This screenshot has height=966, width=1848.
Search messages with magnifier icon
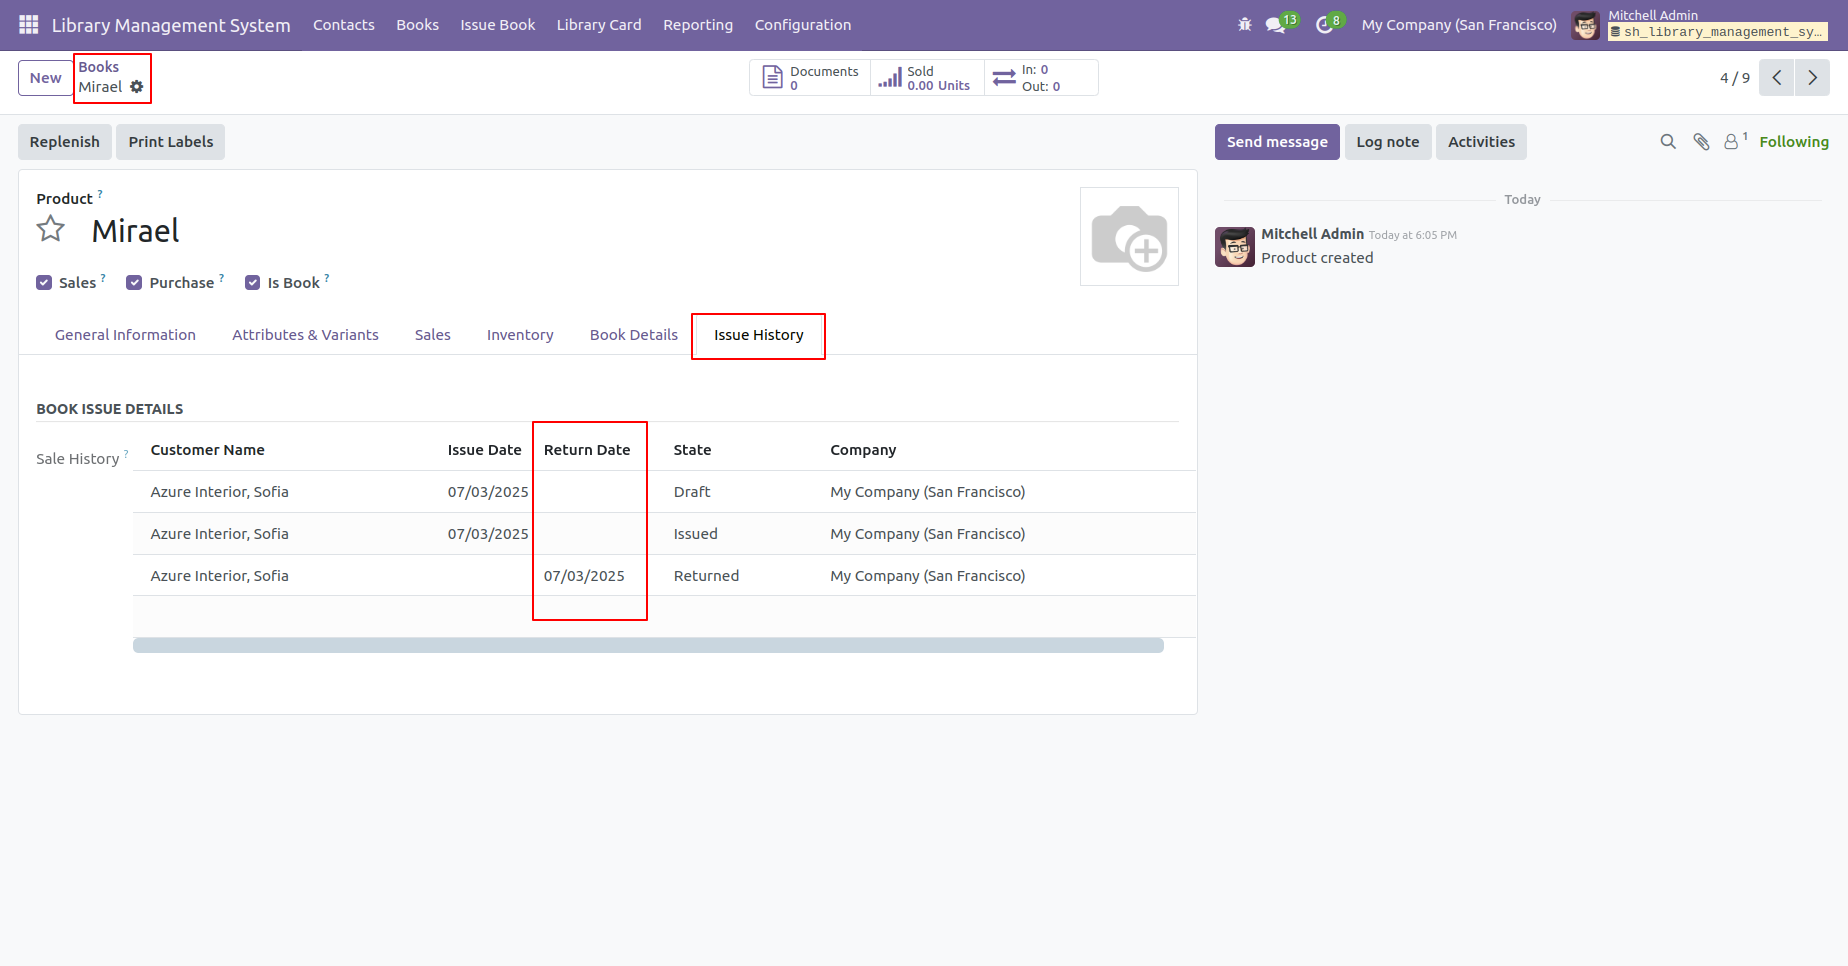[1668, 142]
